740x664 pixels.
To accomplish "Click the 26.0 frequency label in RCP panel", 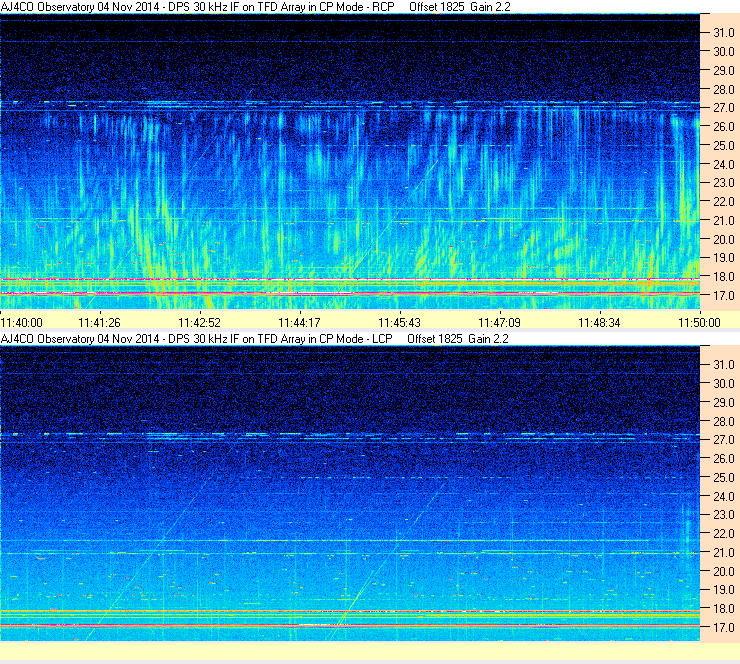I will [x=724, y=127].
